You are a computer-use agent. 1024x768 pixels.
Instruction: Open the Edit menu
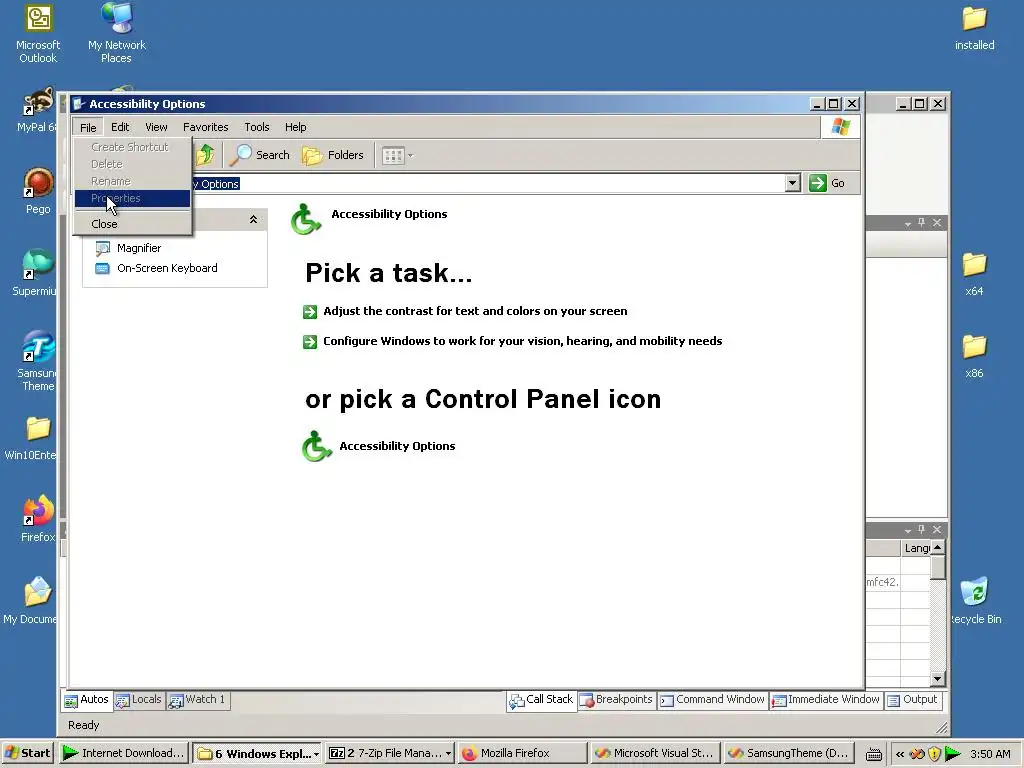[120, 127]
